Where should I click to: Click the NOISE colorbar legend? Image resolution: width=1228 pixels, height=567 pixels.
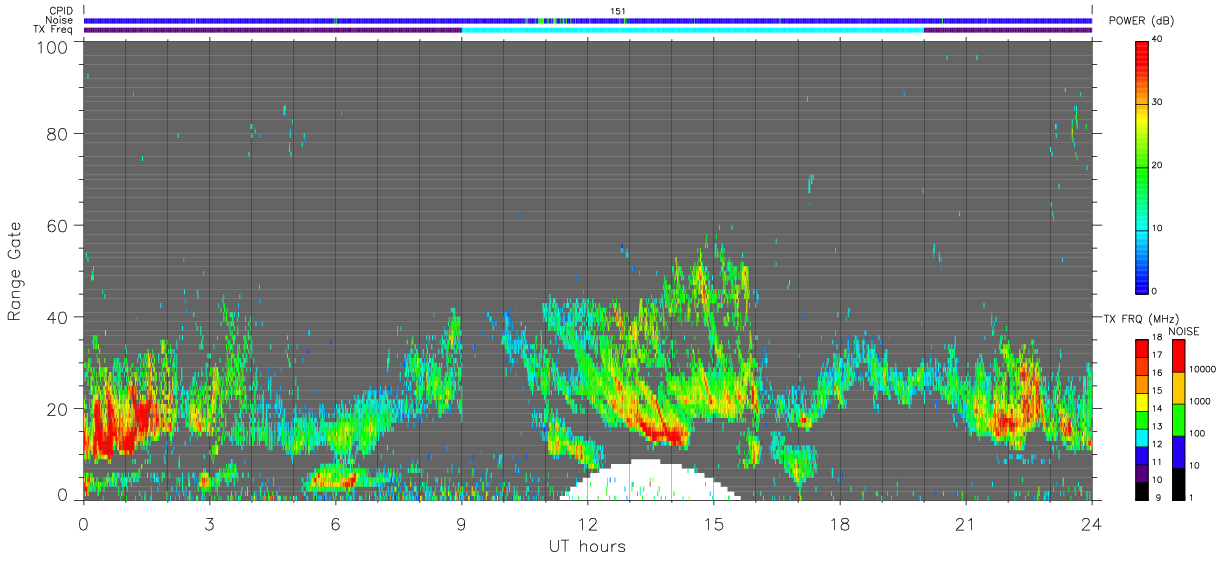click(1180, 419)
